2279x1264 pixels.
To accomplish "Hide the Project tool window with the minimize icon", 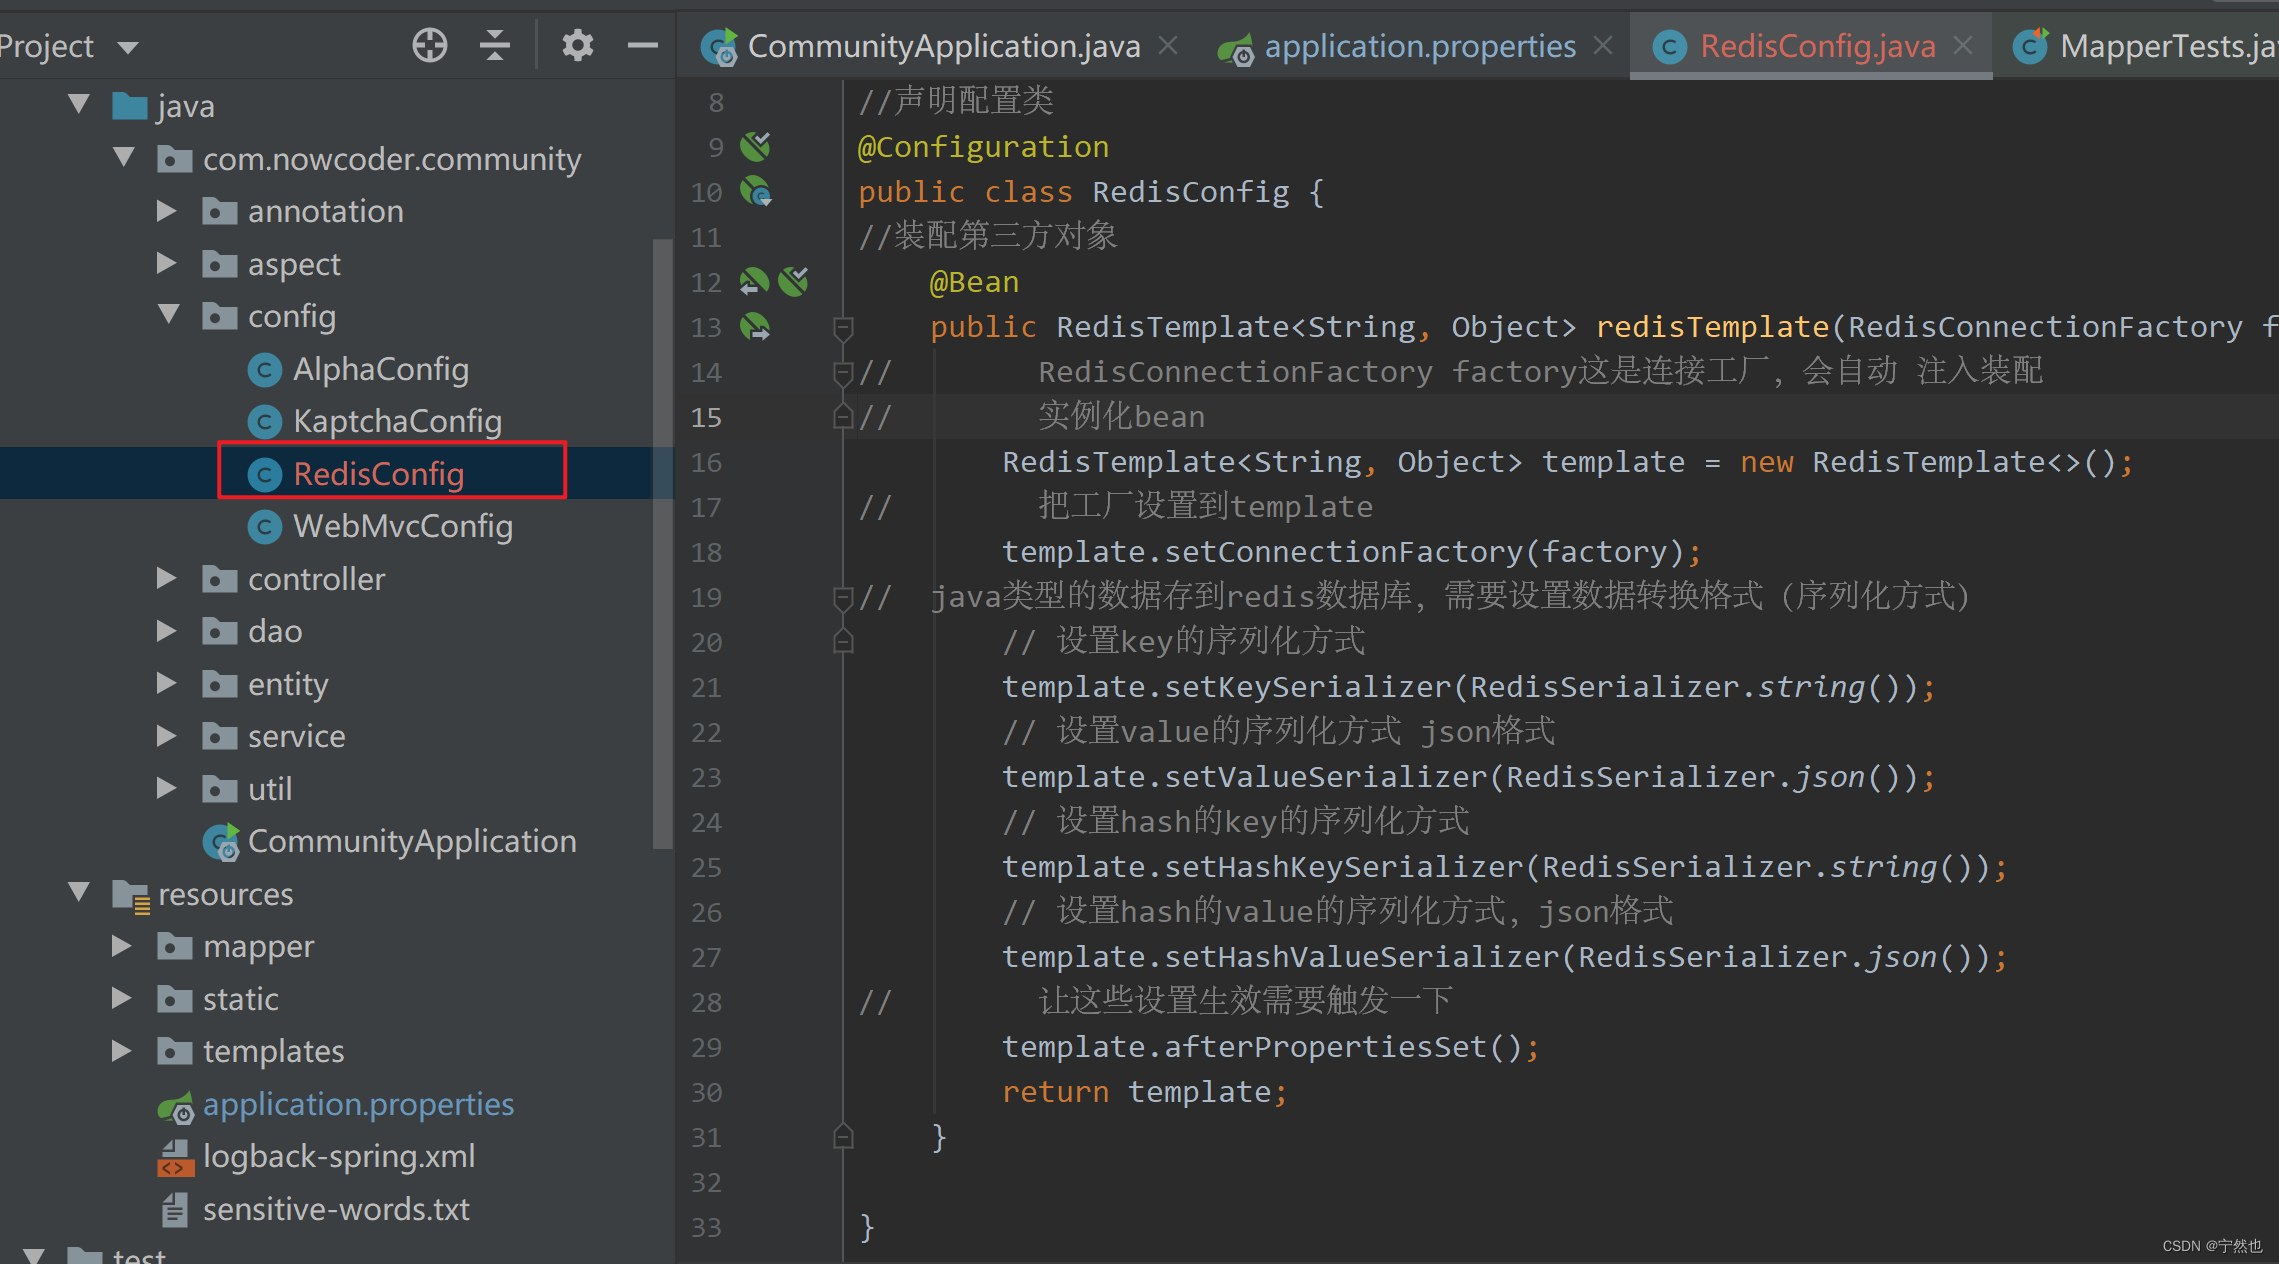I will (x=641, y=44).
